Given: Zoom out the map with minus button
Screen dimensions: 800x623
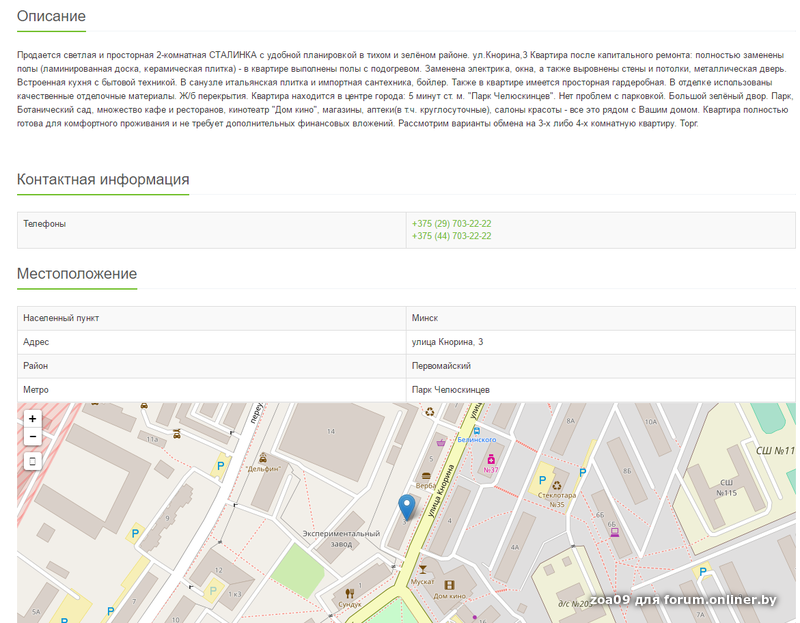Looking at the screenshot, I should [33, 437].
